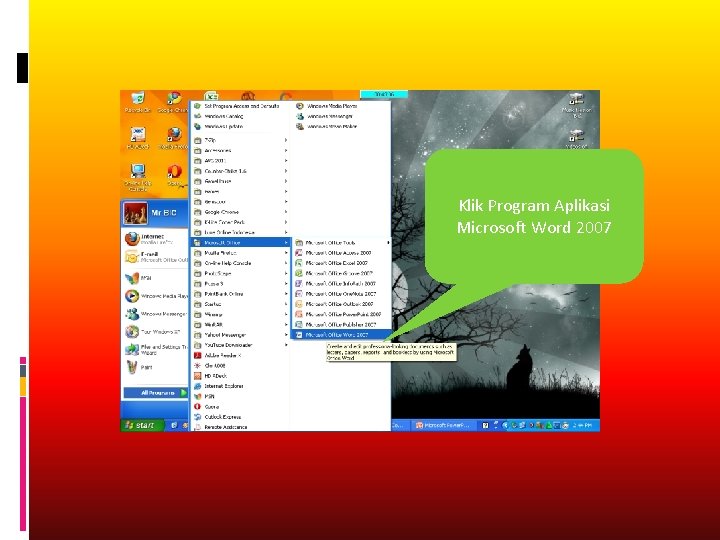
Task: Open Firefox Internet shortcut in Start menu
Action: [x=156, y=239]
